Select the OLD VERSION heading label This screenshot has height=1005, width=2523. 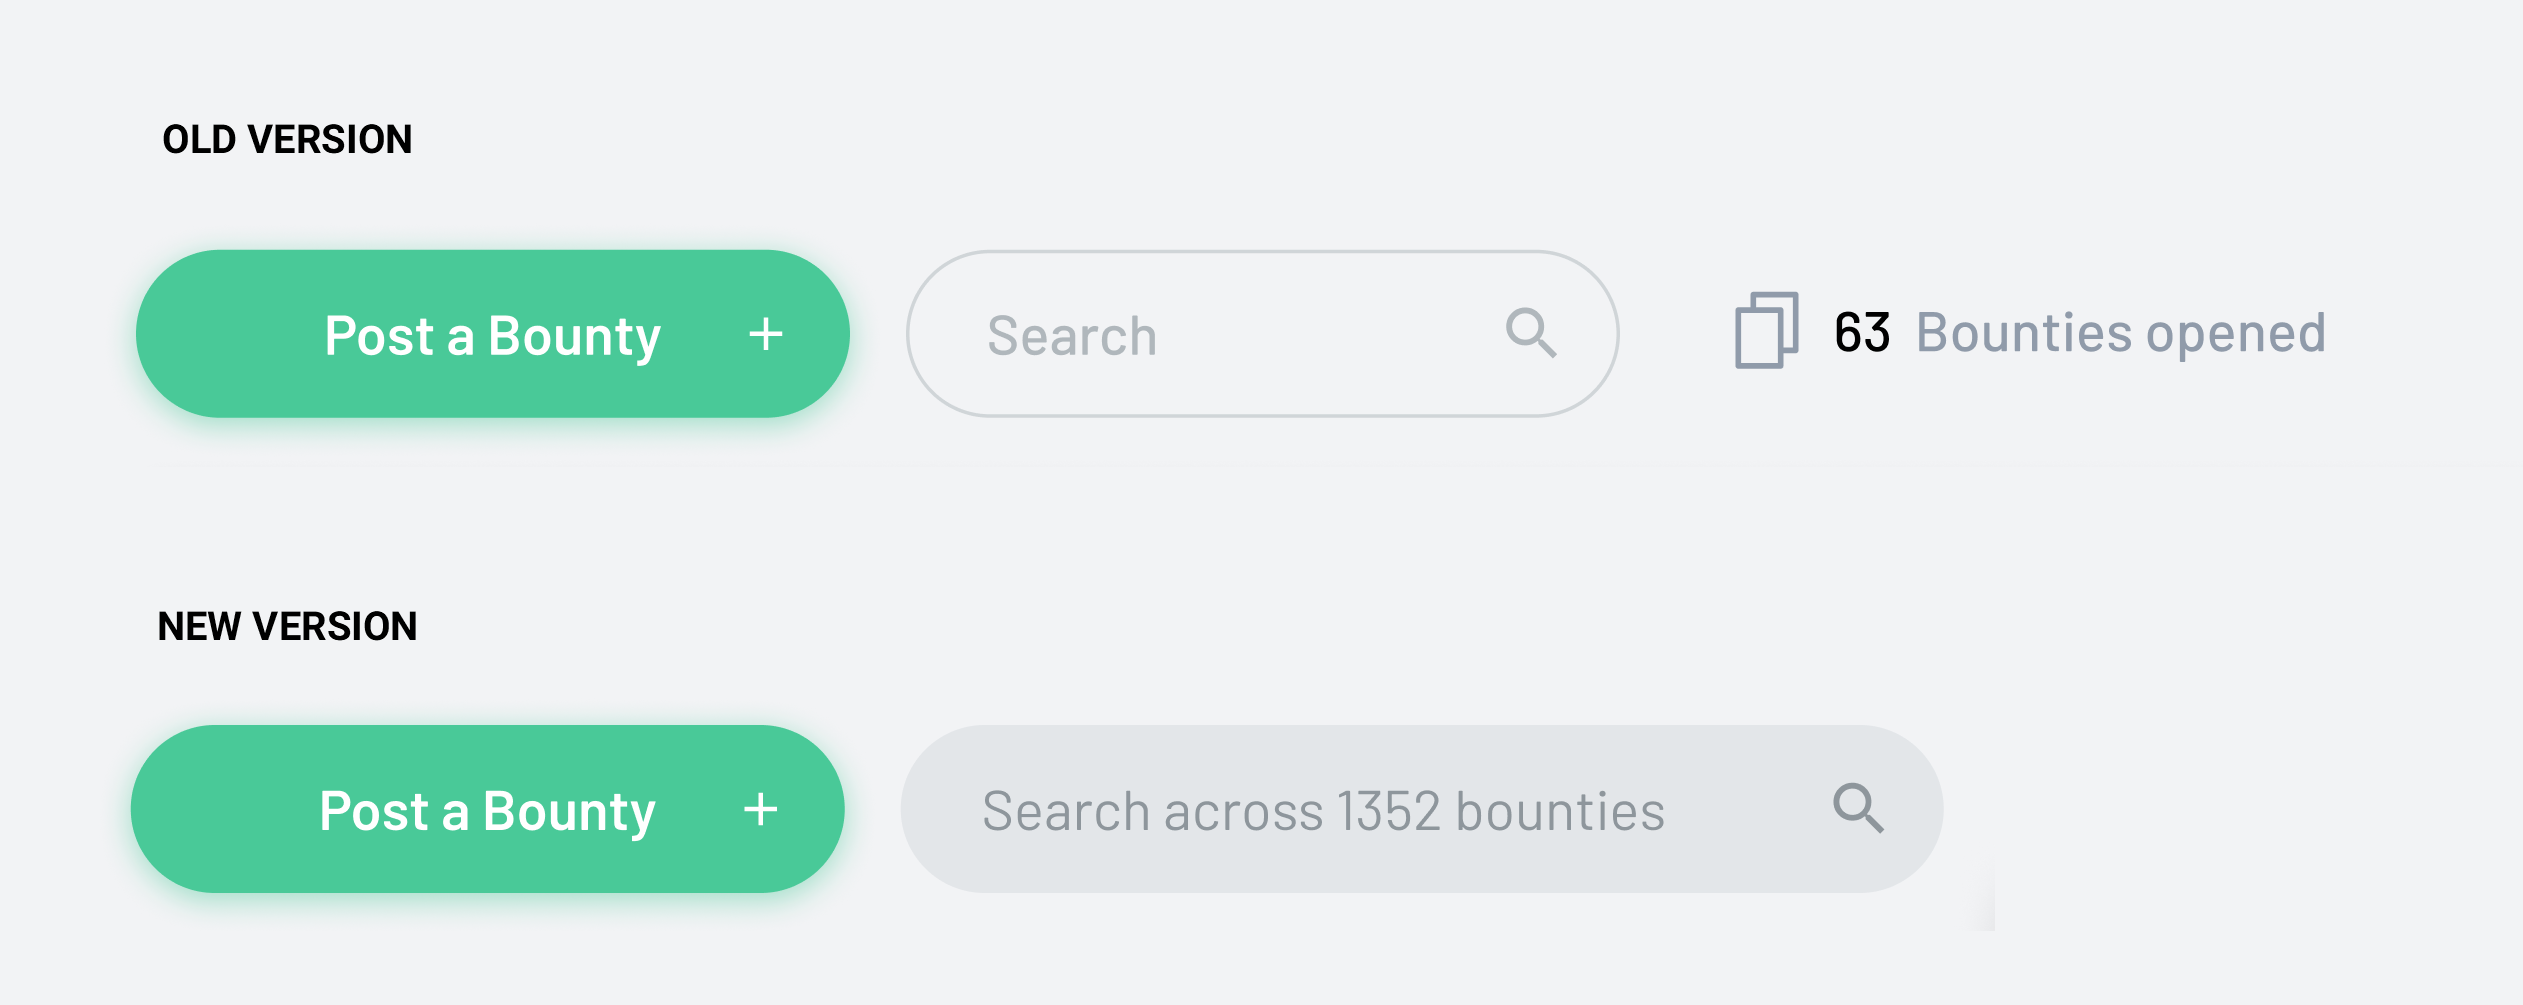(288, 138)
